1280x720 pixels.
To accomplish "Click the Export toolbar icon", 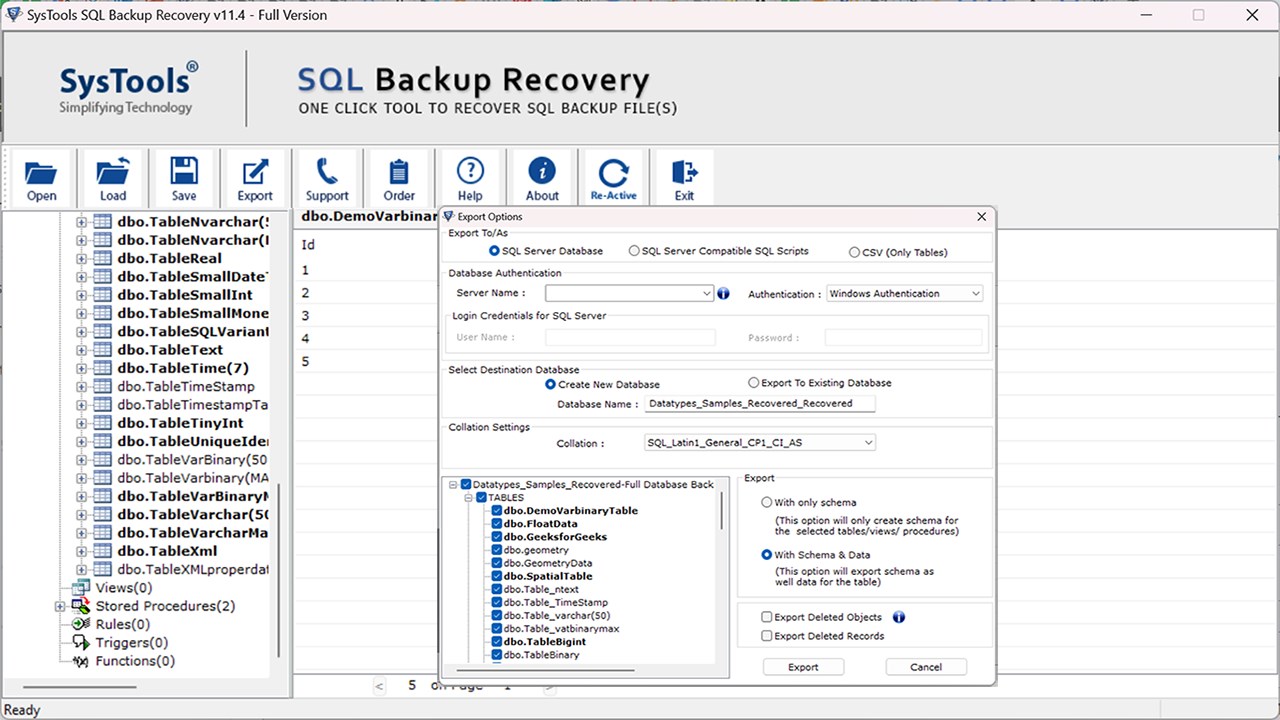I will click(255, 171).
